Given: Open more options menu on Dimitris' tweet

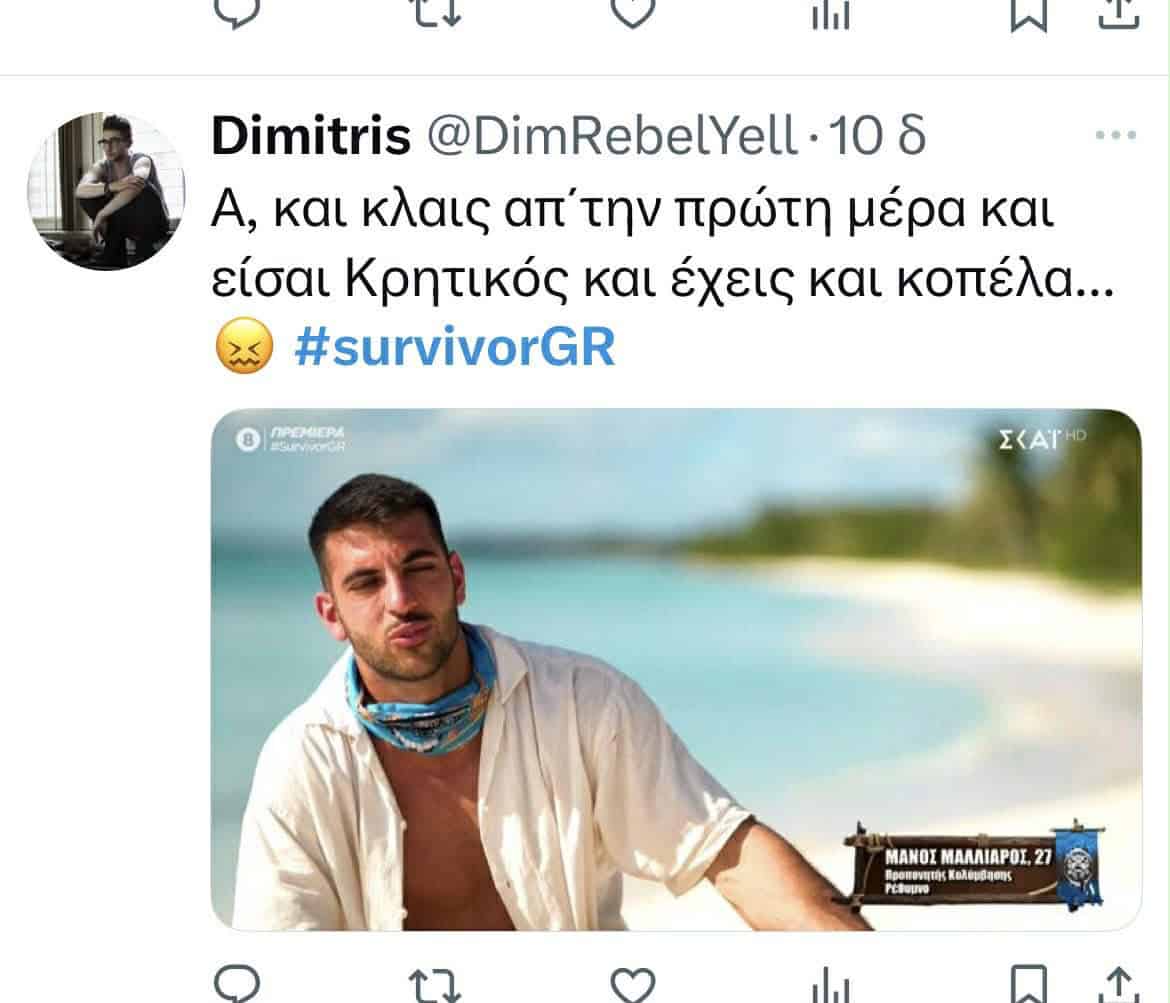Looking at the screenshot, I should pos(1116,135).
